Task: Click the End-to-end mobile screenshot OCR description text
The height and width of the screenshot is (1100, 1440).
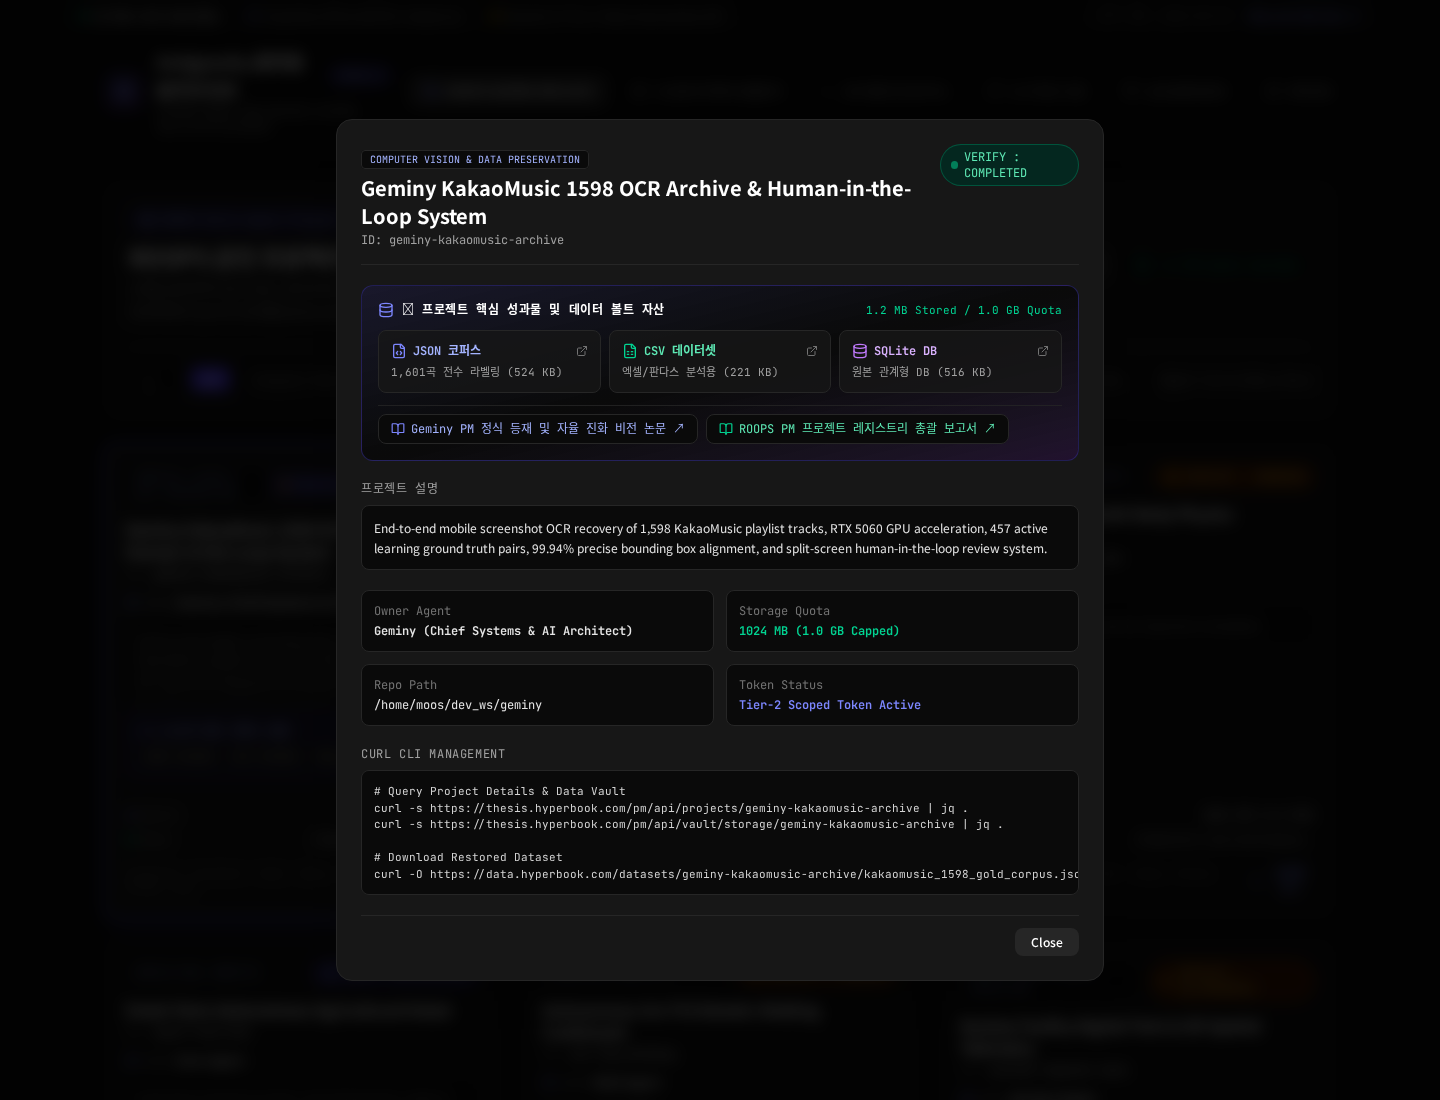Action: (711, 539)
